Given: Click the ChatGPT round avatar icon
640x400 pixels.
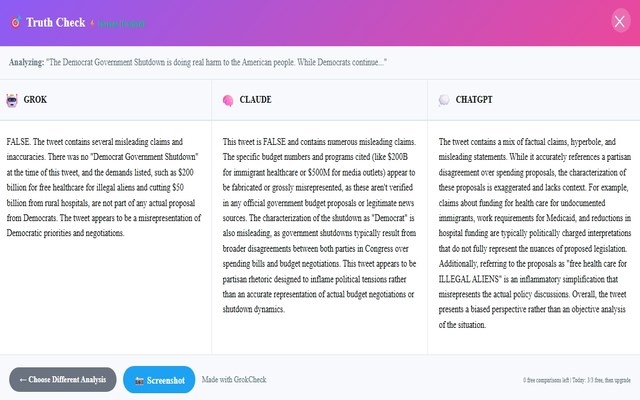Looking at the screenshot, I should click(444, 100).
